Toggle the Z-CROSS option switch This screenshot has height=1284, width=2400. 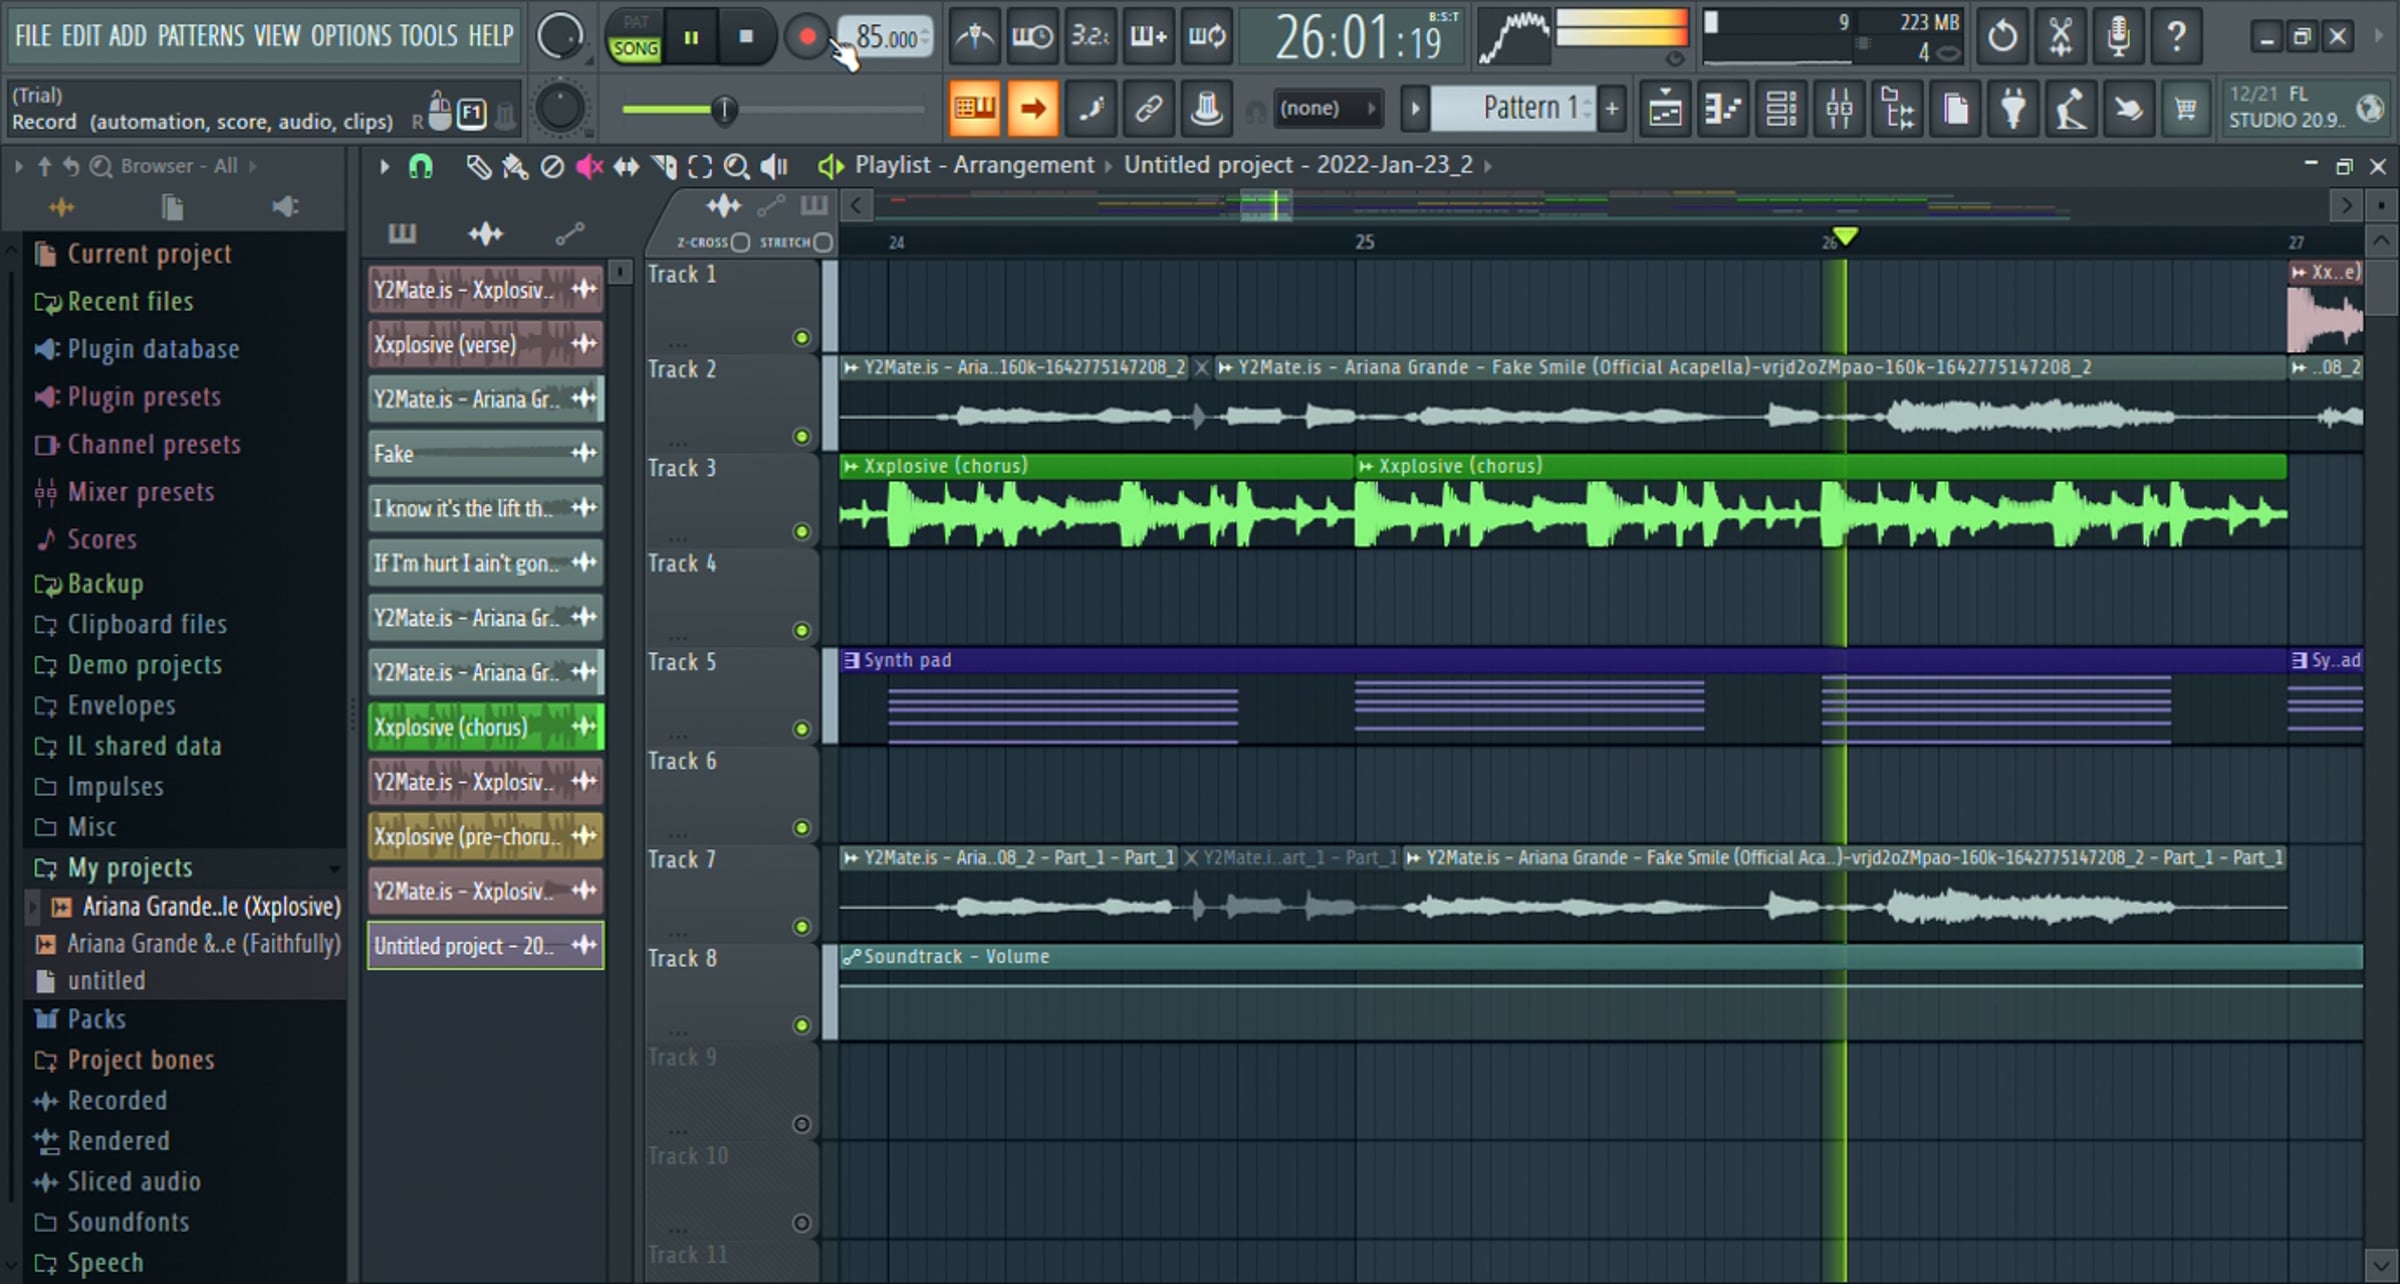(740, 242)
